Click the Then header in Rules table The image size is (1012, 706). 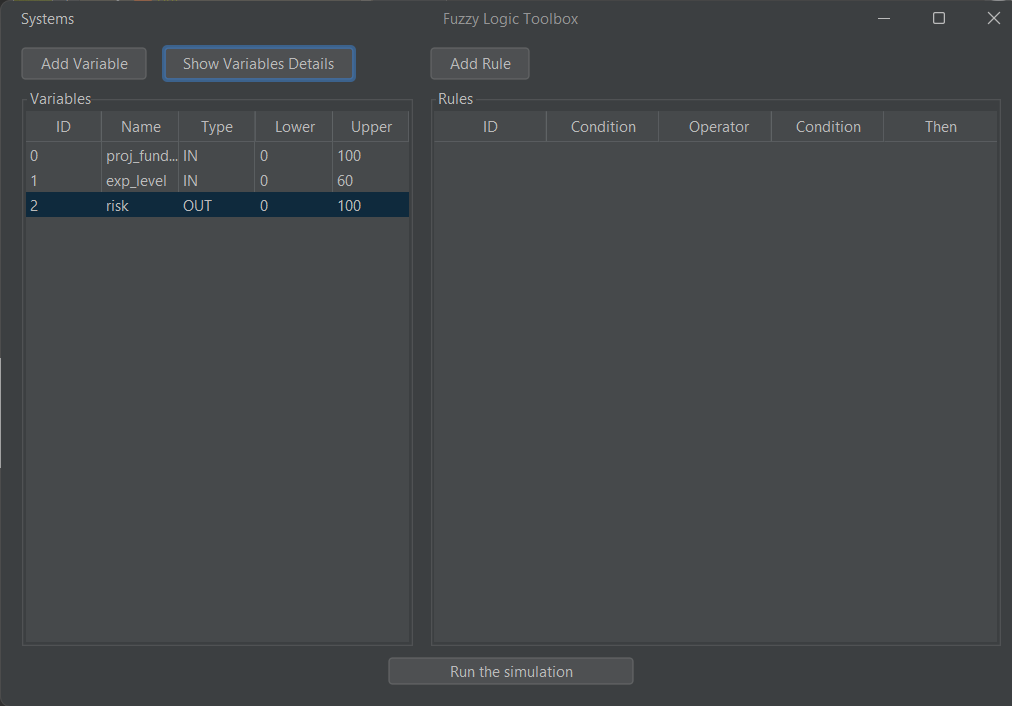940,126
